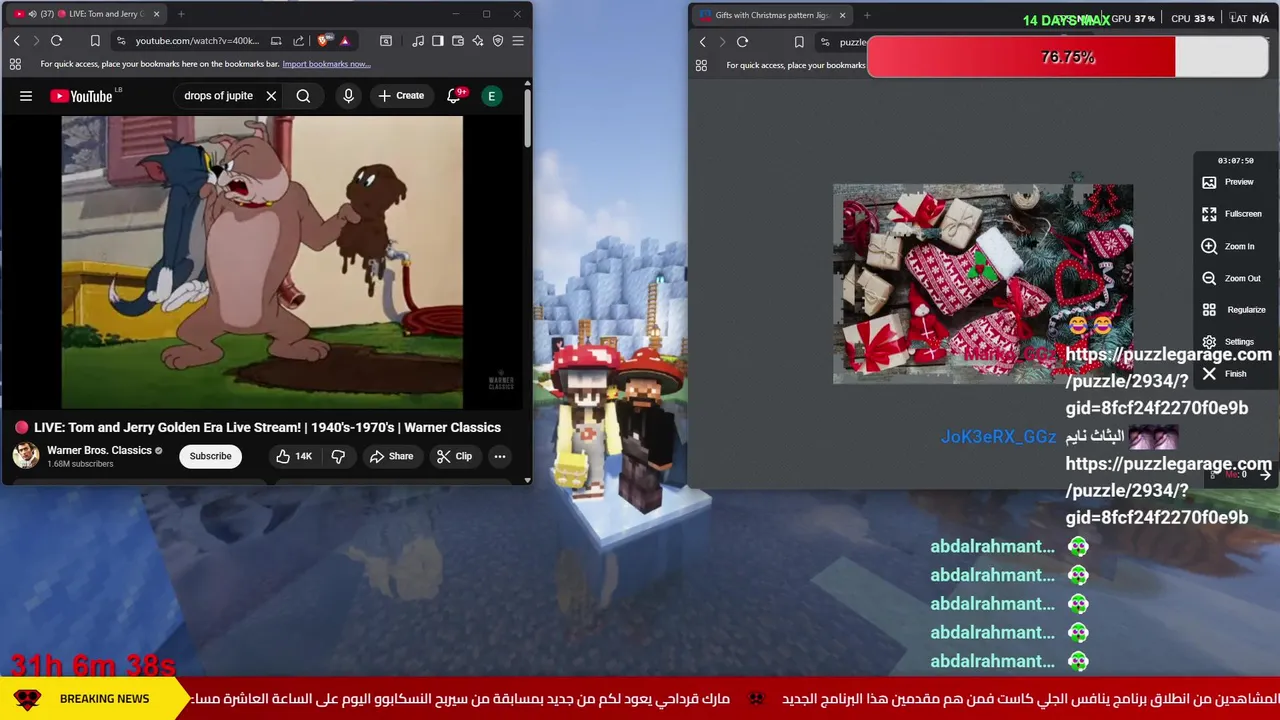The height and width of the screenshot is (720, 1280).
Task: Open the apps grid in puzzle window's bookmarks bar
Action: tap(701, 65)
